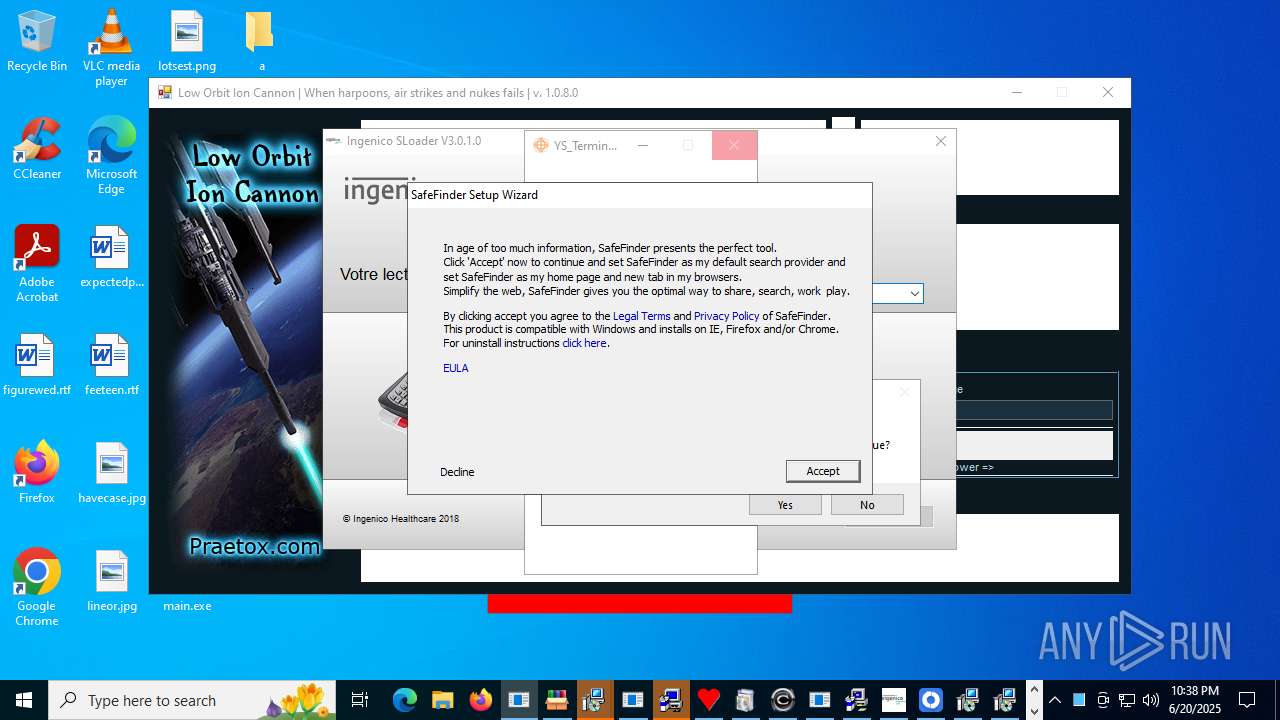Image resolution: width=1280 pixels, height=720 pixels.
Task: Choose No in the confirmation dialog
Action: tap(867, 505)
